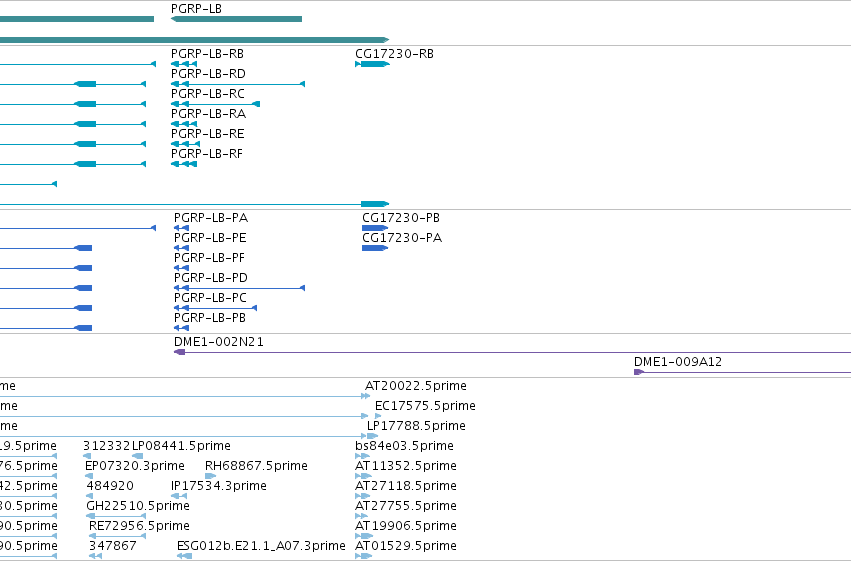851x561 pixels.
Task: Click the PGRP-LB gene label
Action: 196,9
